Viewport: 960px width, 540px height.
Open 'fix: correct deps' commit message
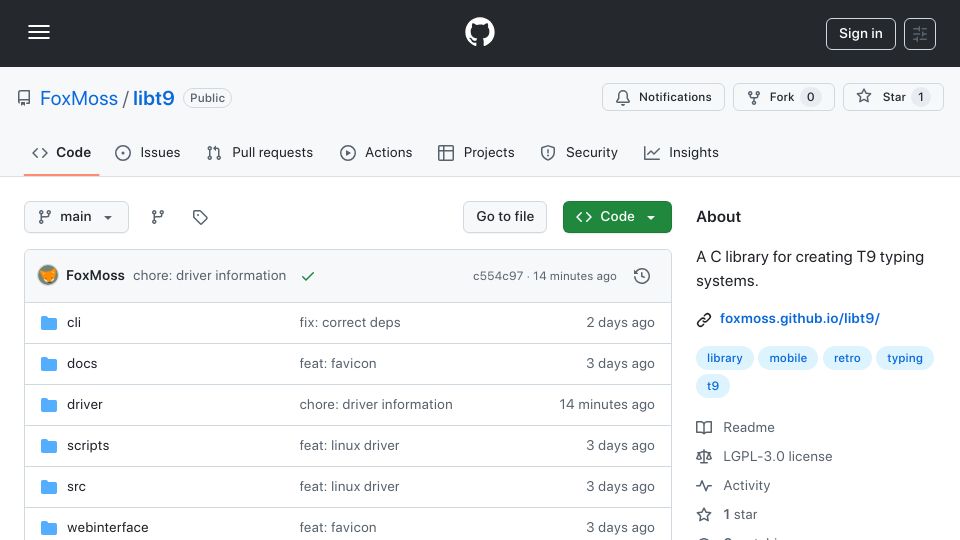(350, 323)
